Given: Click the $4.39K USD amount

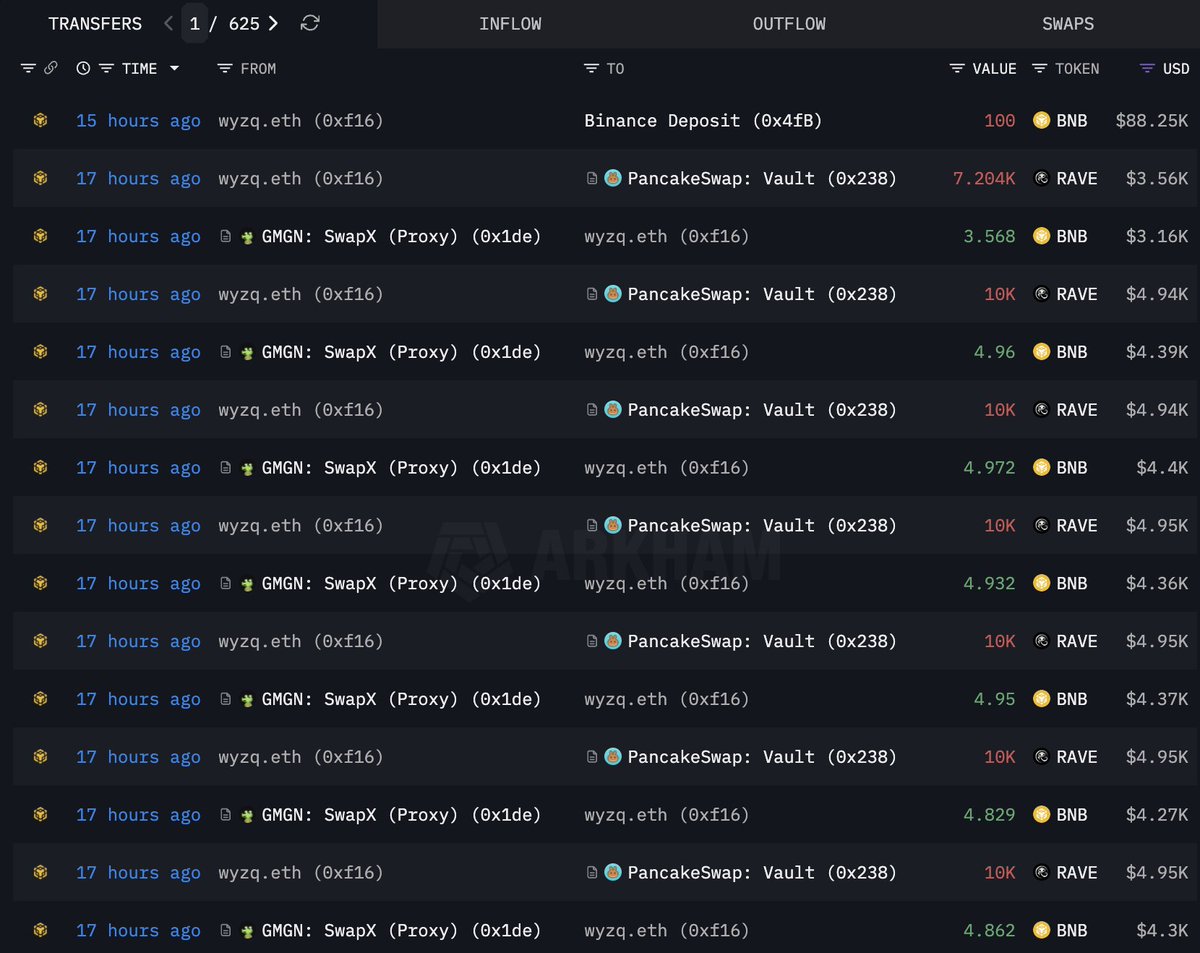Looking at the screenshot, I should [x=1157, y=353].
